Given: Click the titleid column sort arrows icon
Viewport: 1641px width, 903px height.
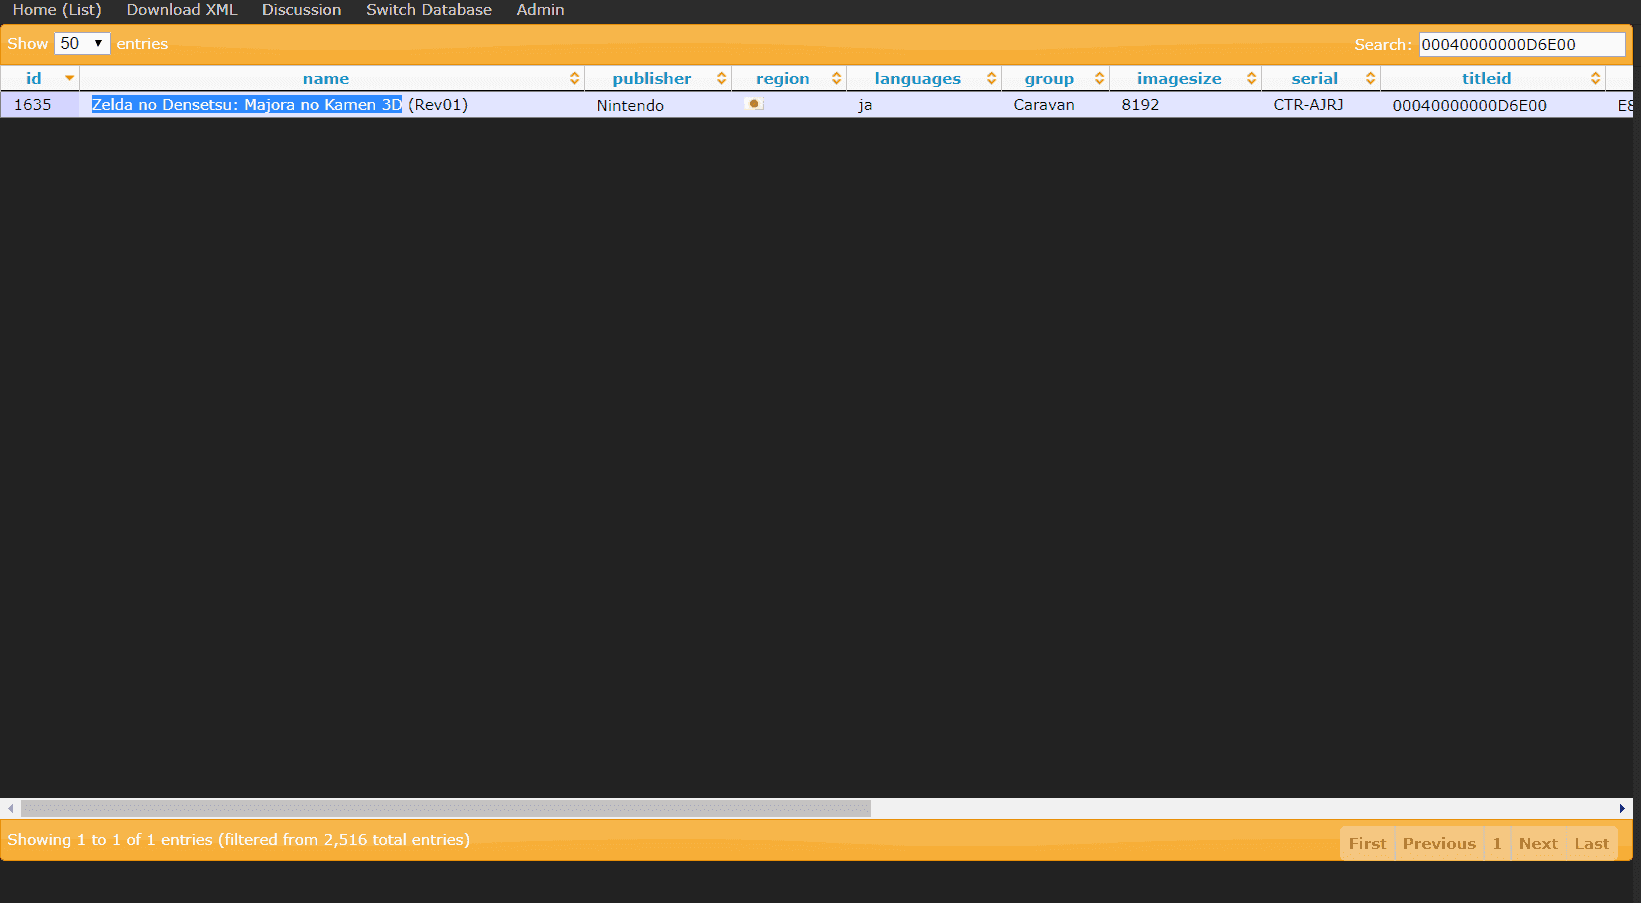Looking at the screenshot, I should click(1595, 78).
